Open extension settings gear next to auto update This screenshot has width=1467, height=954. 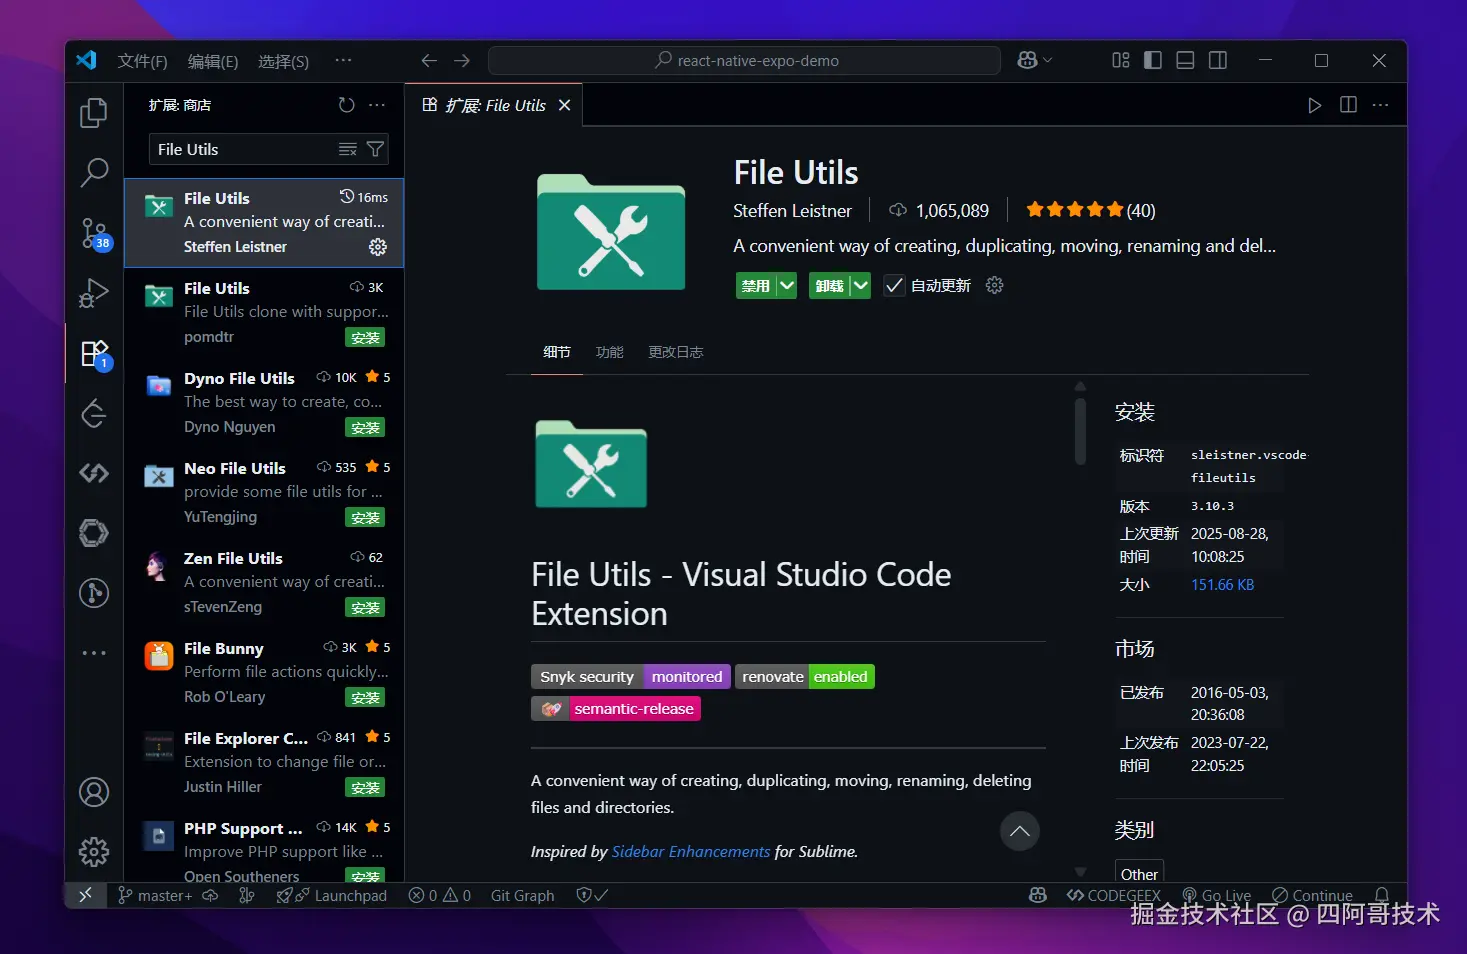994,285
